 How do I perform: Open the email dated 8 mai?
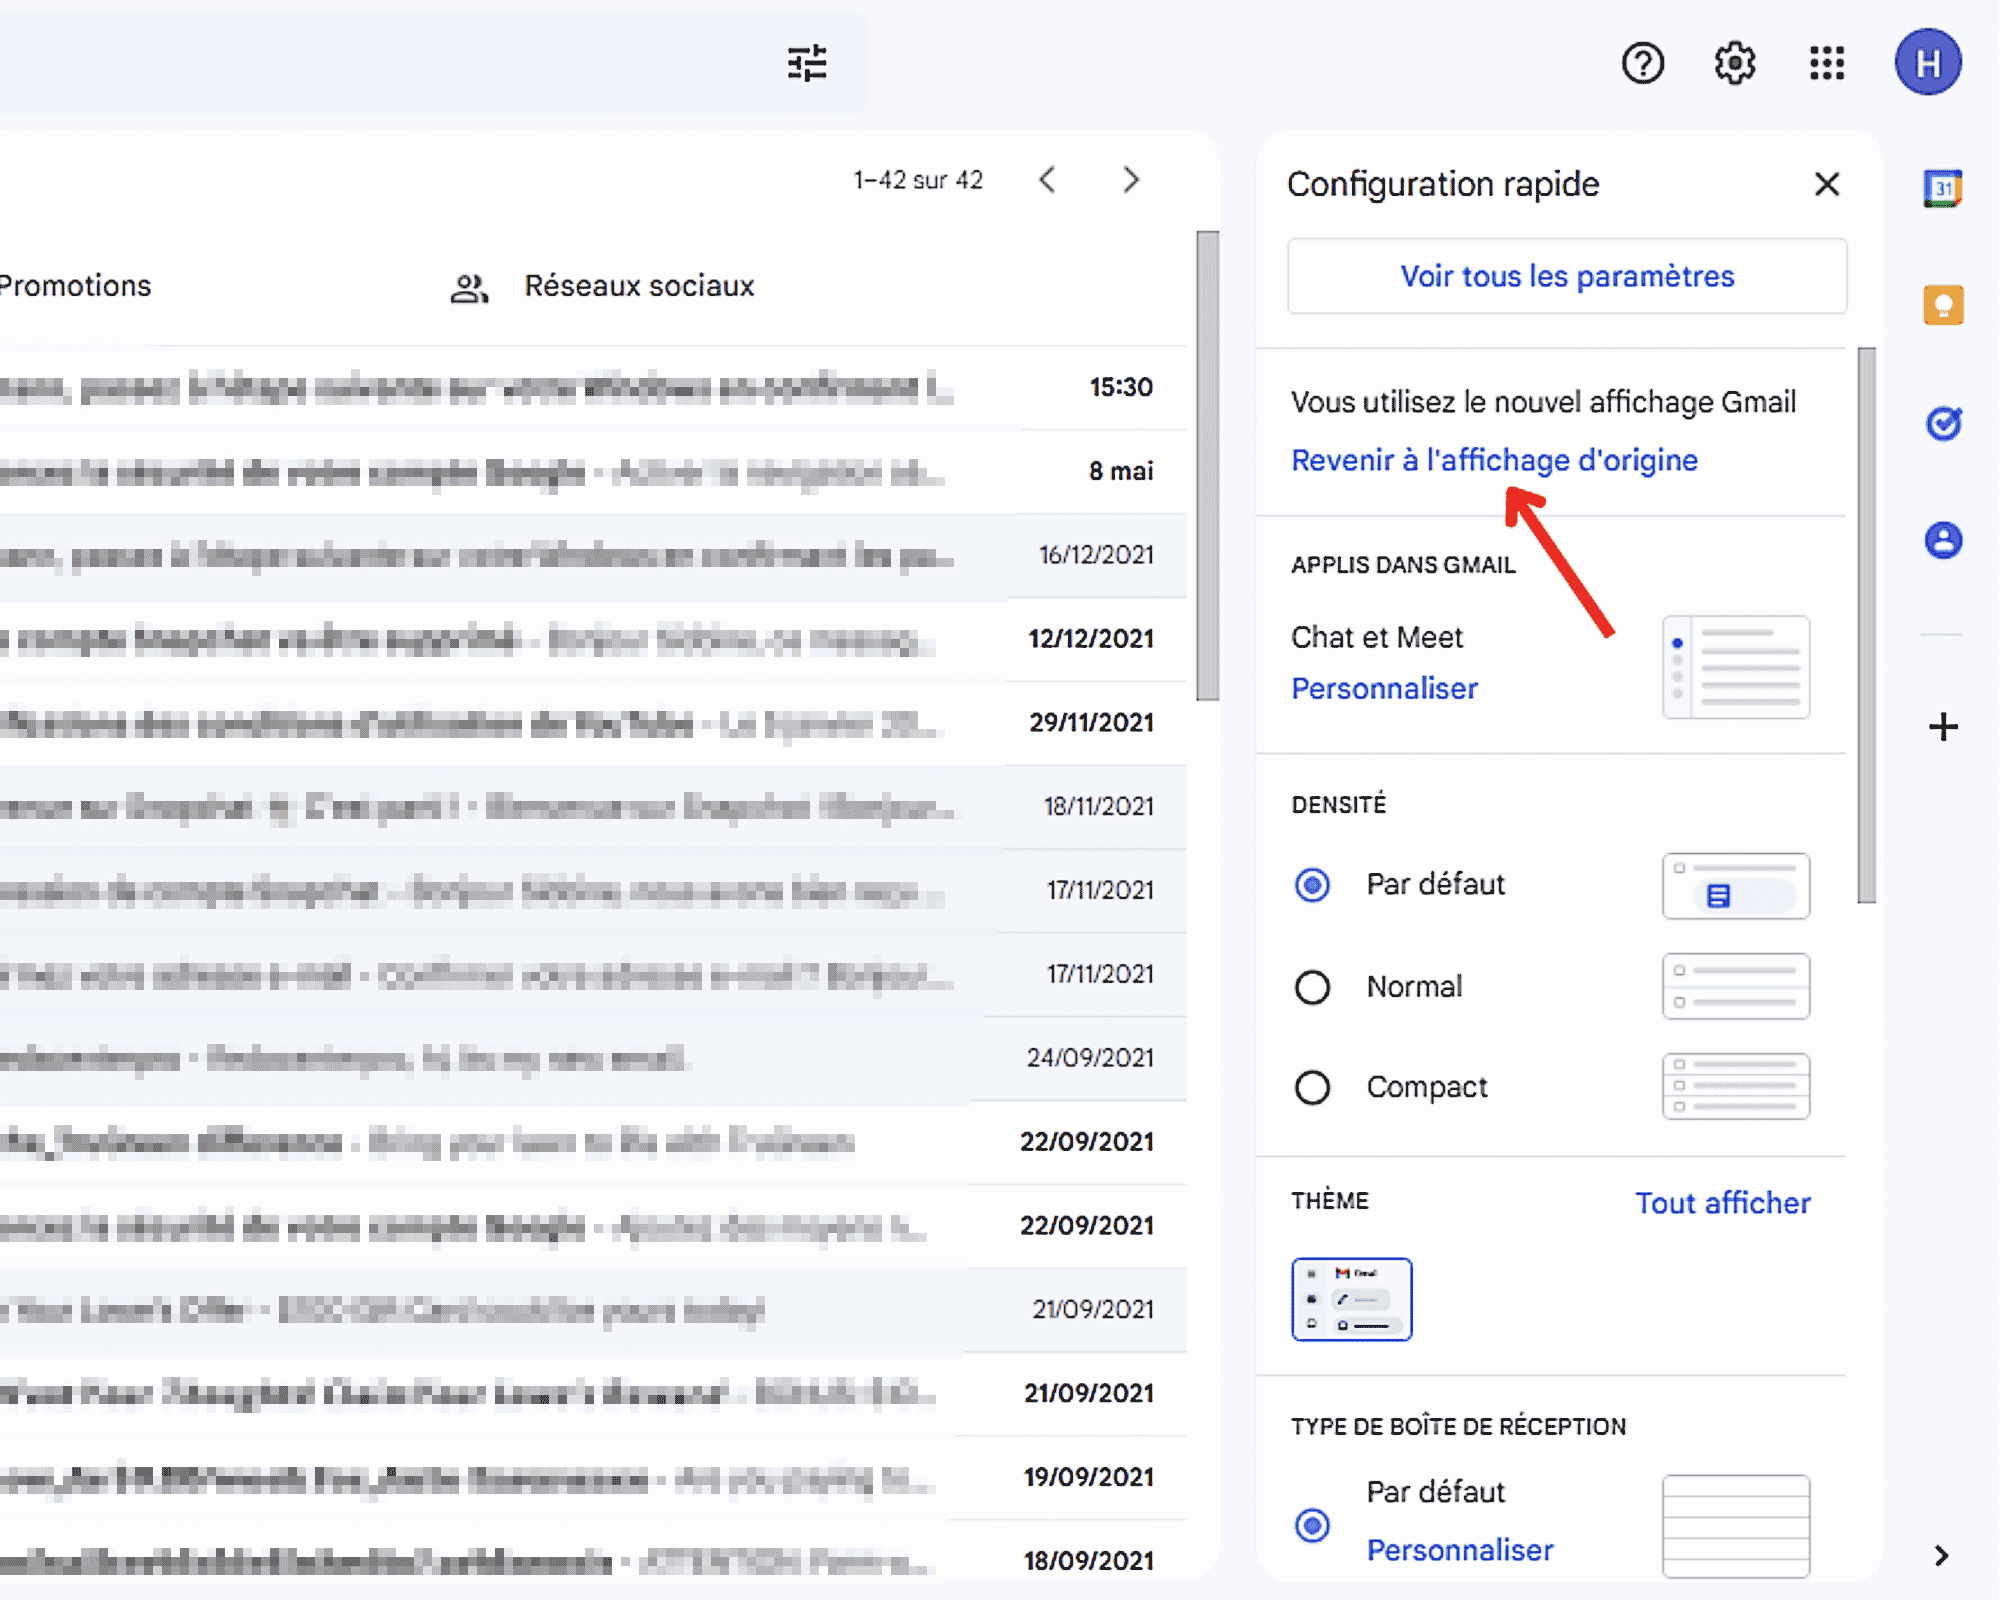pyautogui.click(x=593, y=472)
